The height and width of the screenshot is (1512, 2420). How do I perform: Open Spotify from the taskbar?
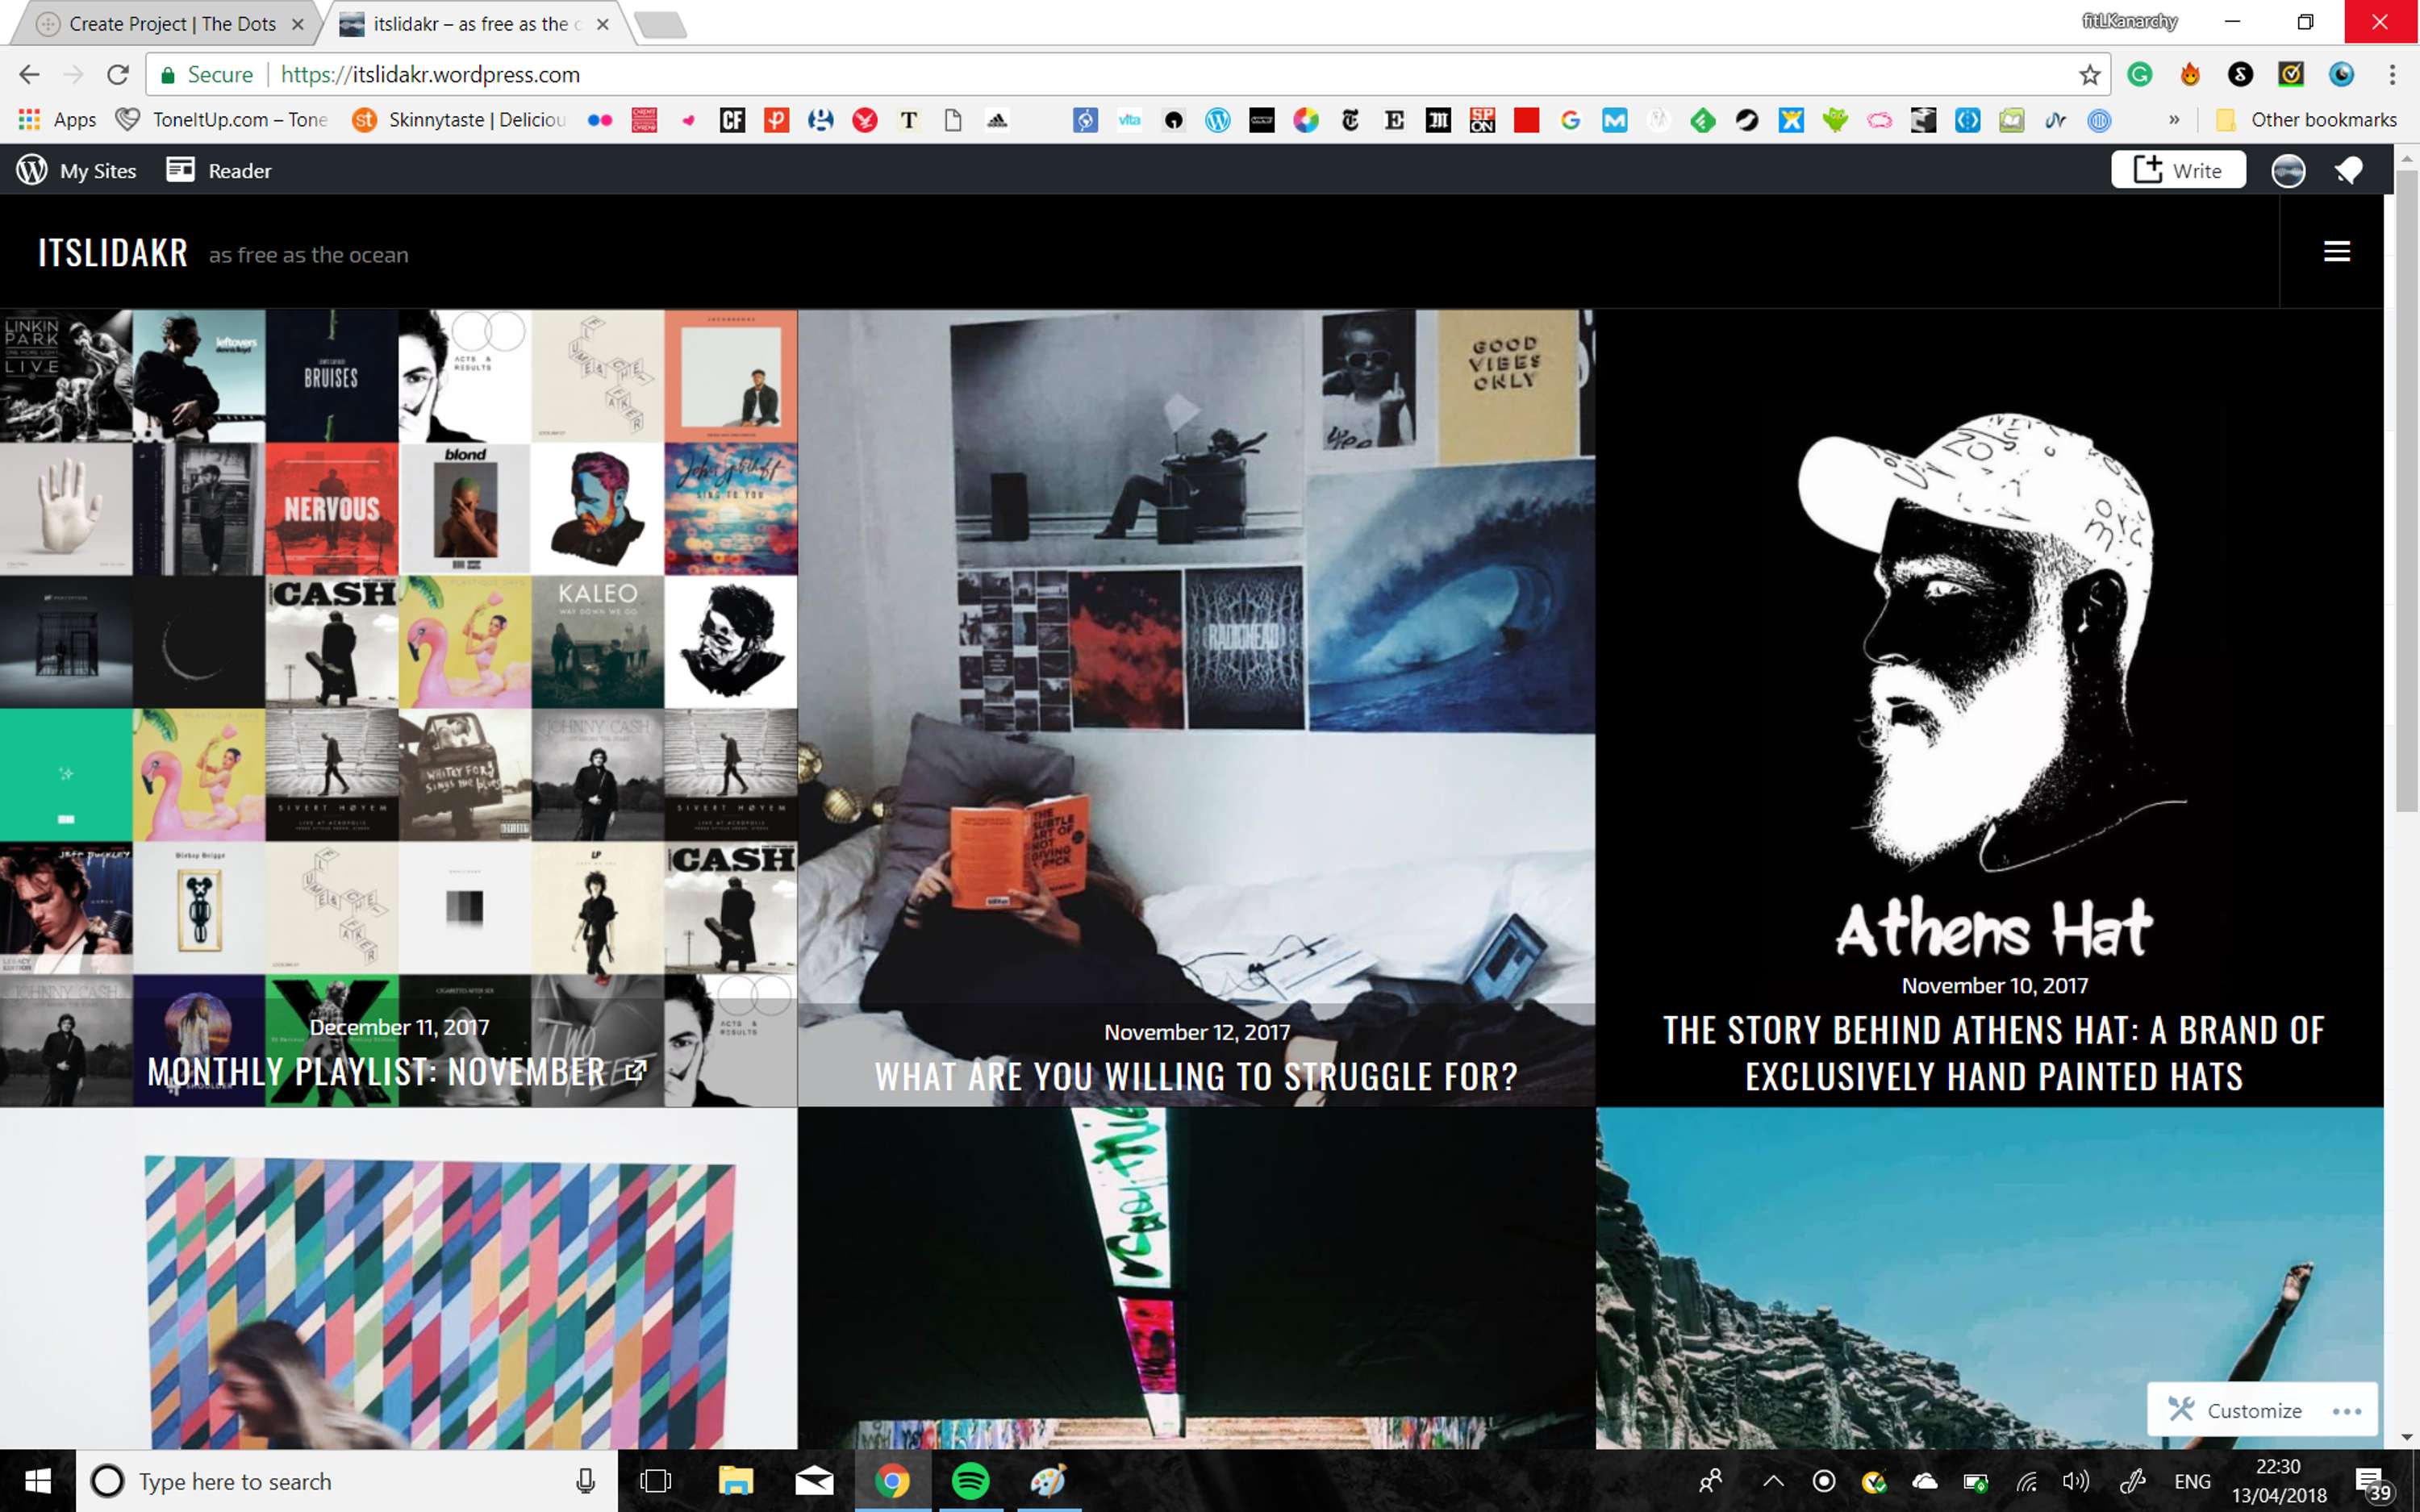970,1481
